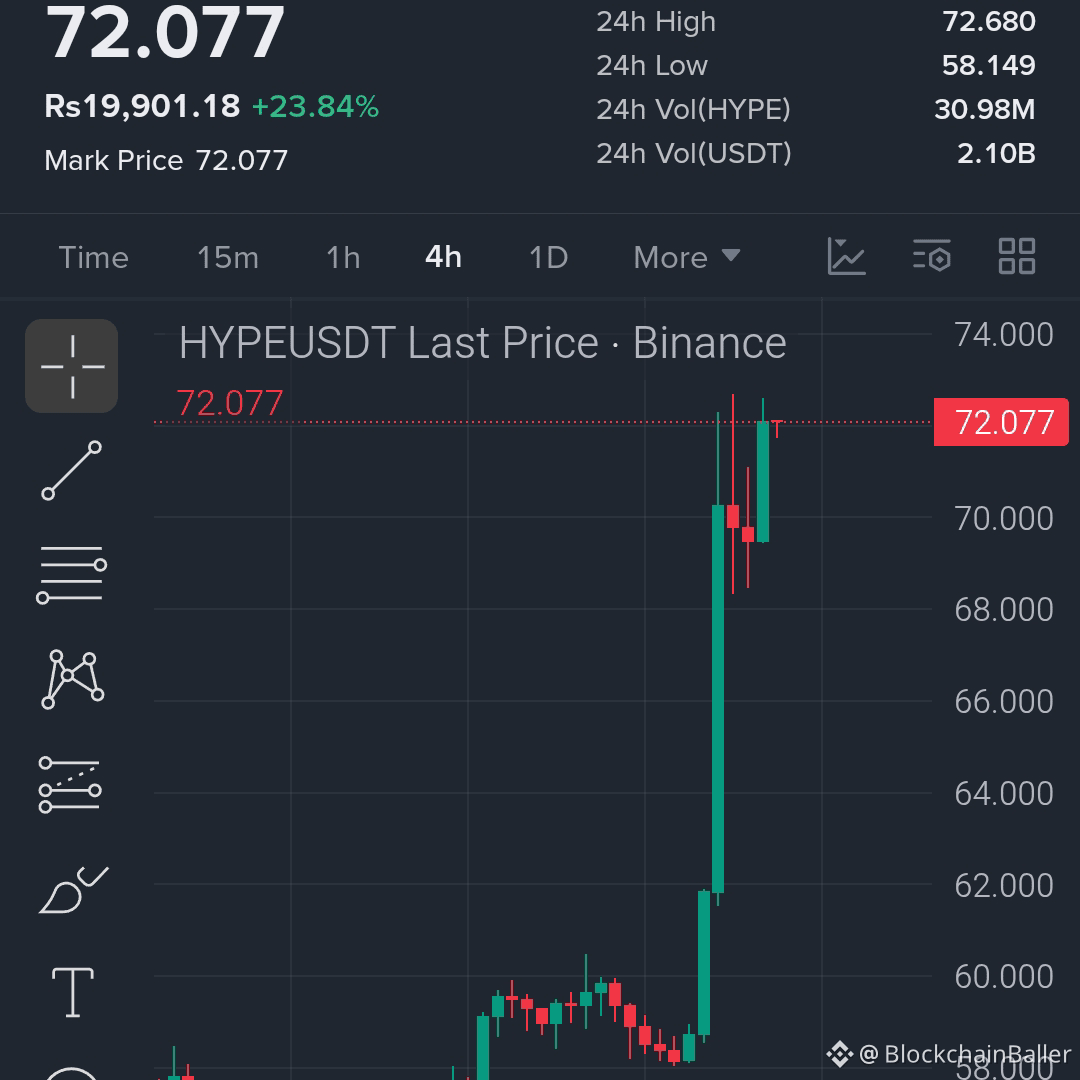Select the brush drawing tool
The width and height of the screenshot is (1080, 1080).
73,890
